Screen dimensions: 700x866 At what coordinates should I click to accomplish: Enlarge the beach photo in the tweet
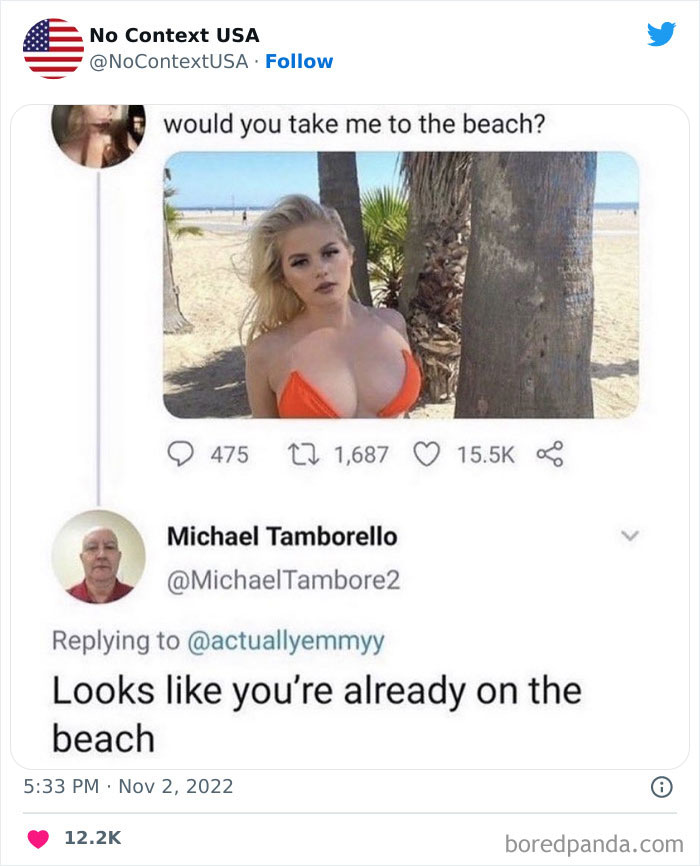(x=401, y=284)
